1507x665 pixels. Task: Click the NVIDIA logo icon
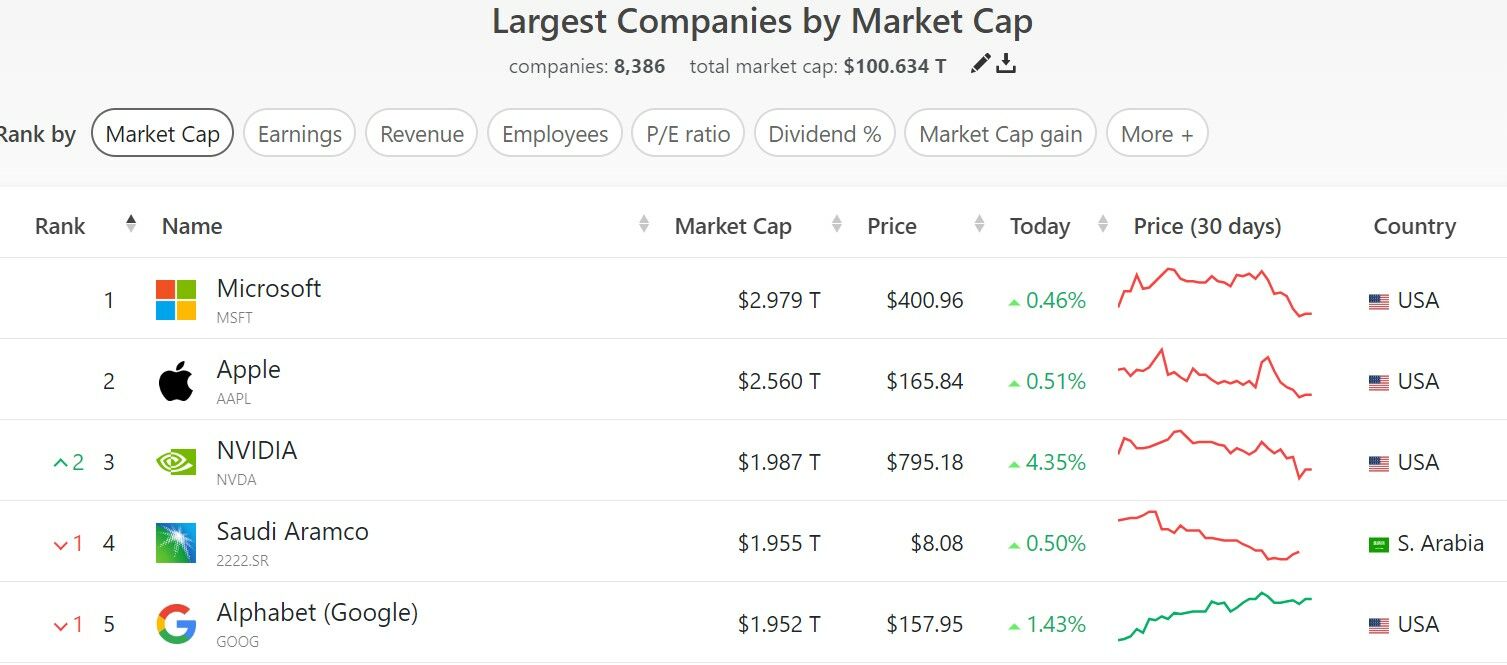pyautogui.click(x=176, y=462)
